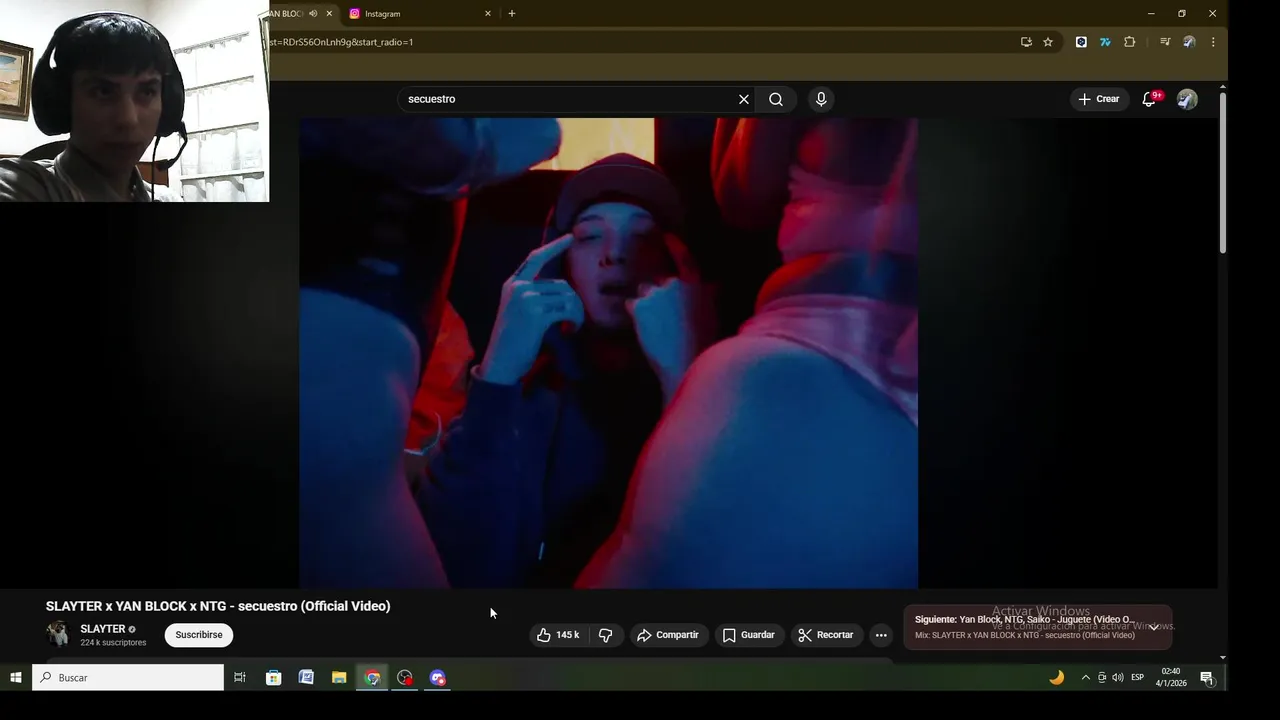Open the 7TV extension icon

[1105, 42]
